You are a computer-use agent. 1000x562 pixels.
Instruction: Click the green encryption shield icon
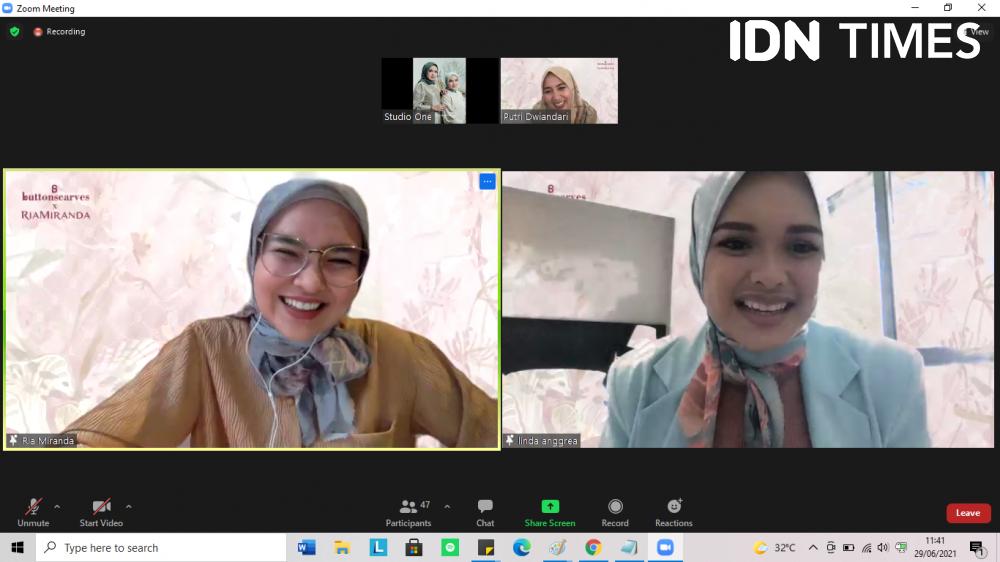[15, 31]
